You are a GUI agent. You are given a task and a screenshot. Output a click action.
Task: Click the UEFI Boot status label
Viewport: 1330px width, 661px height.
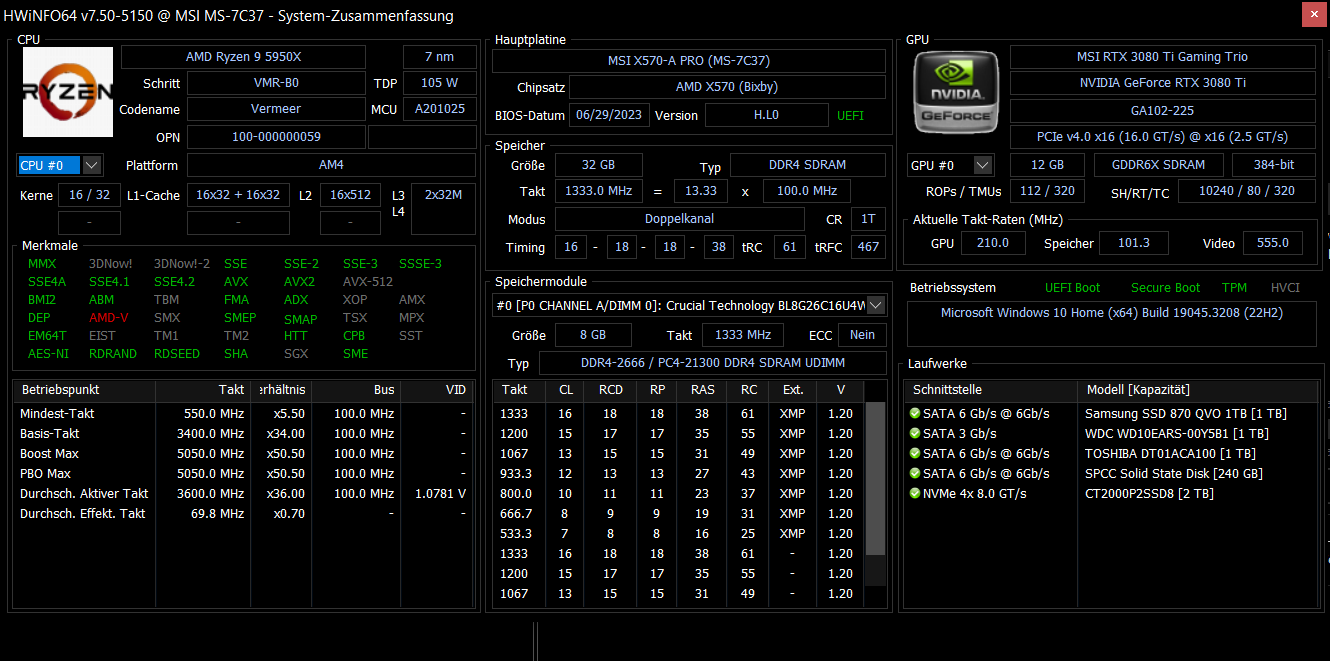pyautogui.click(x=1072, y=288)
